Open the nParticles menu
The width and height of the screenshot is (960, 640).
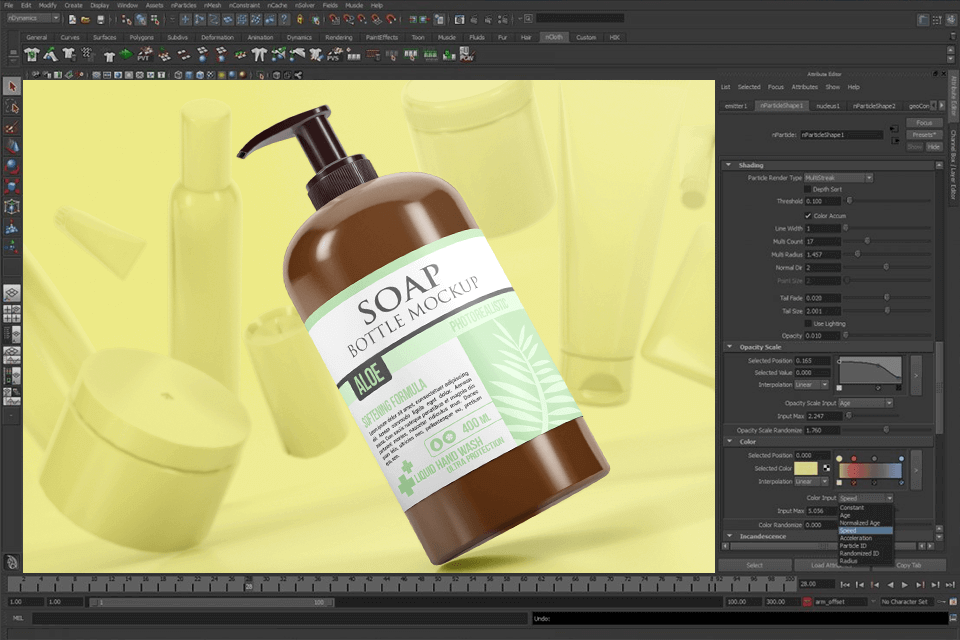pyautogui.click(x=183, y=5)
